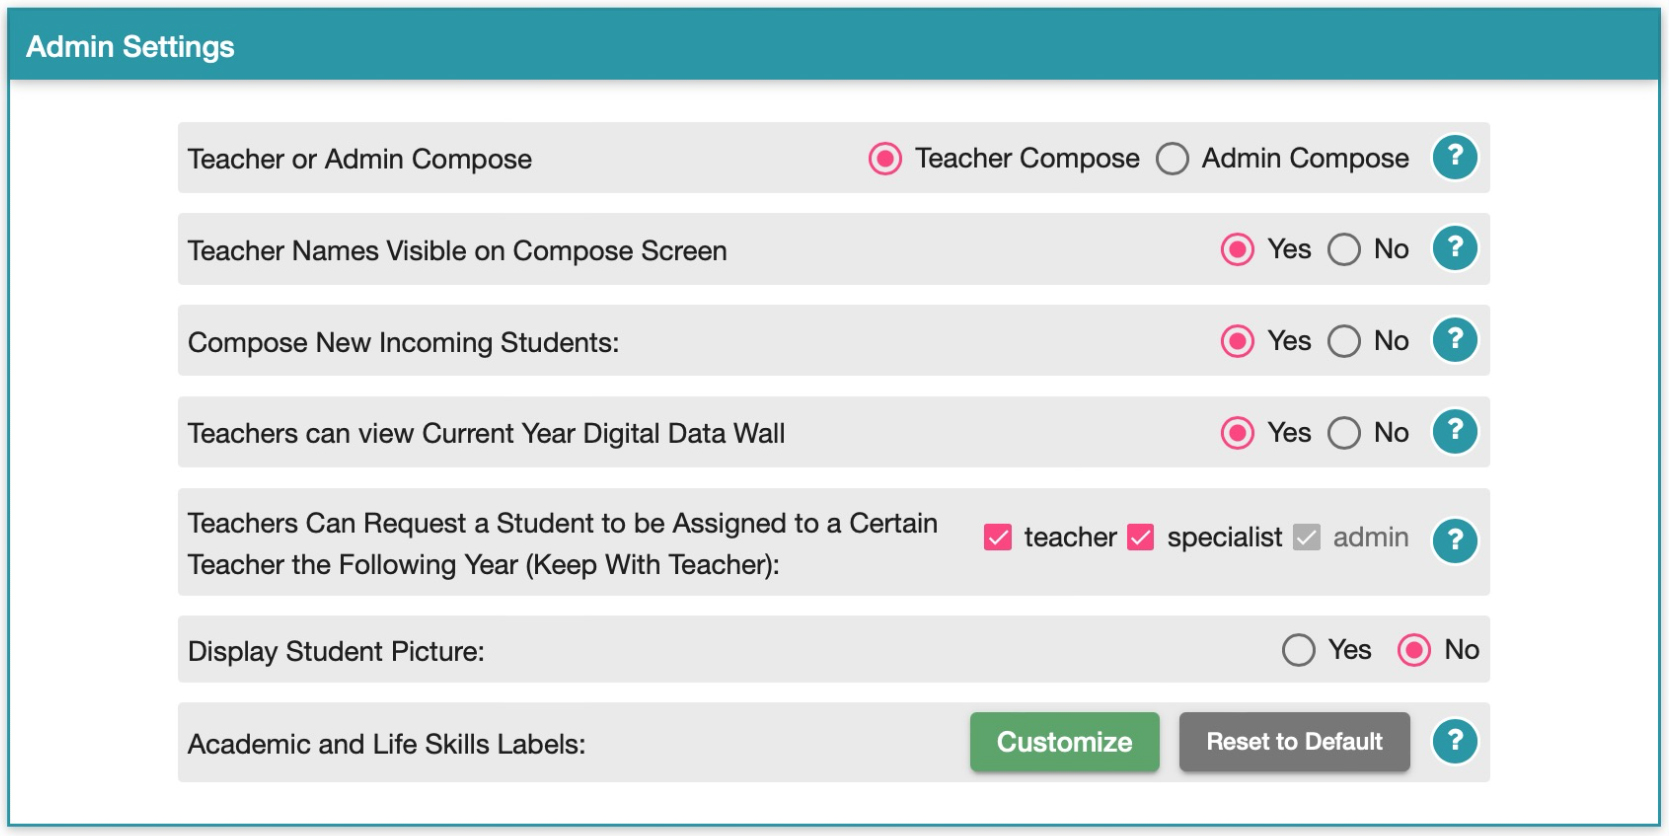Open help for Keep With Teacher setting

click(1455, 541)
